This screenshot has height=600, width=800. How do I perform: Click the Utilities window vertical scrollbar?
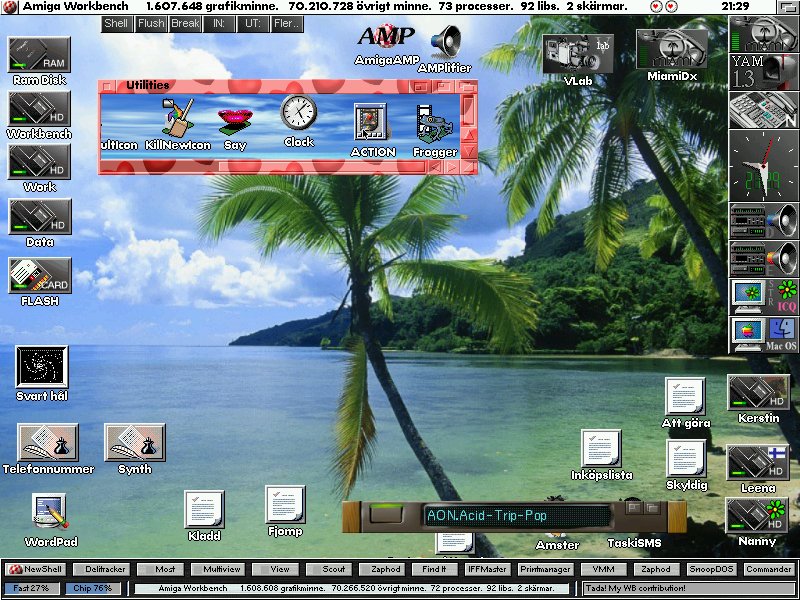pos(468,125)
